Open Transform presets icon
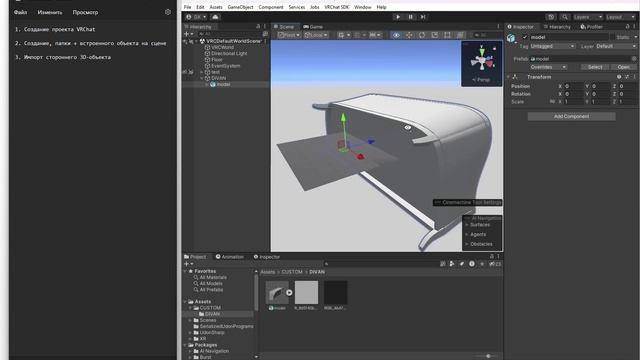 tap(627, 77)
